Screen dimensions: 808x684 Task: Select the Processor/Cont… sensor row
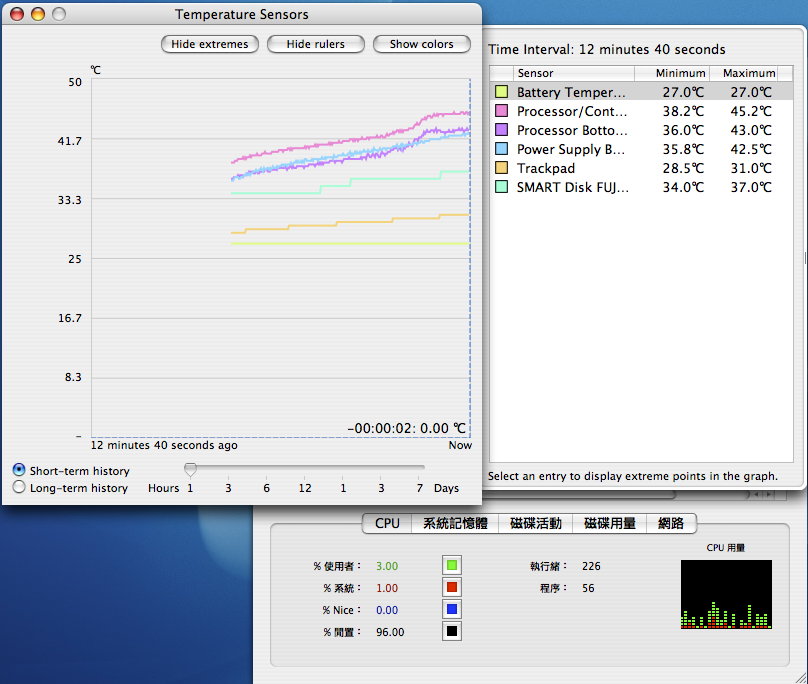tap(641, 111)
